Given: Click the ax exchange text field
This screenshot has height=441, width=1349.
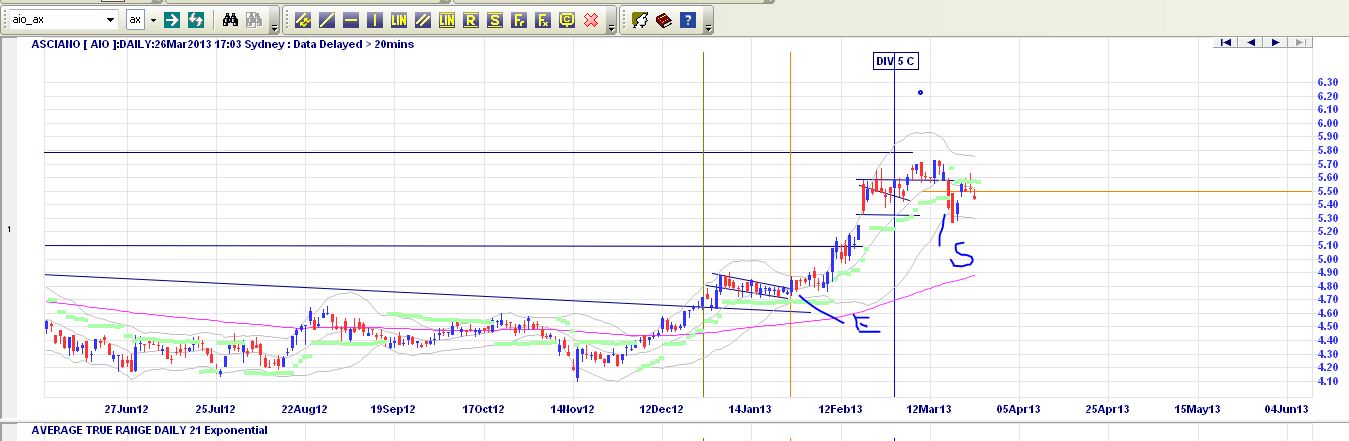Looking at the screenshot, I should click(136, 20).
